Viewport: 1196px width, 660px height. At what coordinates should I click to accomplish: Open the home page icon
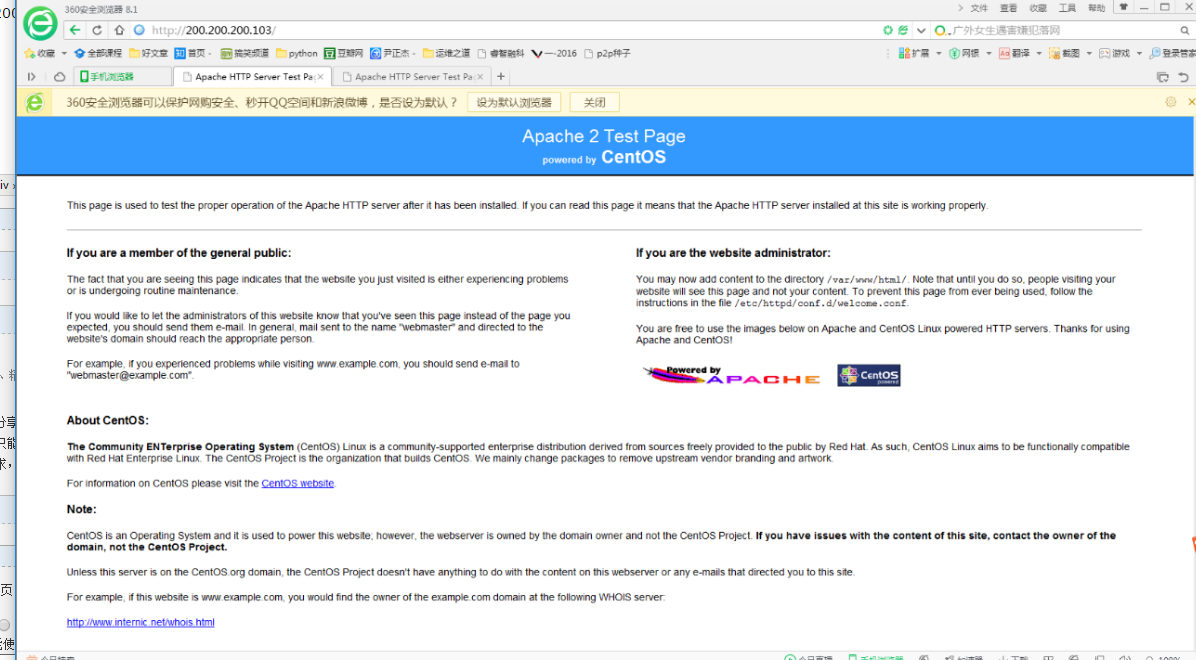[119, 31]
